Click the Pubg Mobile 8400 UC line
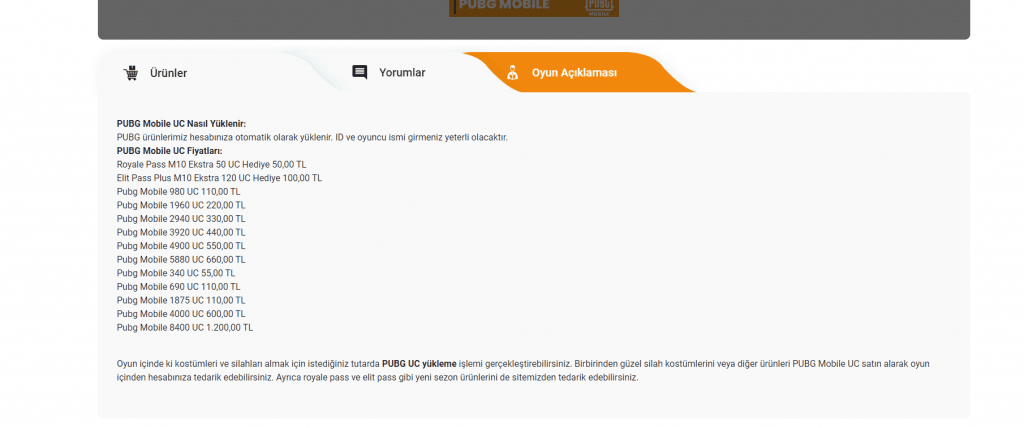The width and height of the screenshot is (1024, 428). [x=184, y=327]
